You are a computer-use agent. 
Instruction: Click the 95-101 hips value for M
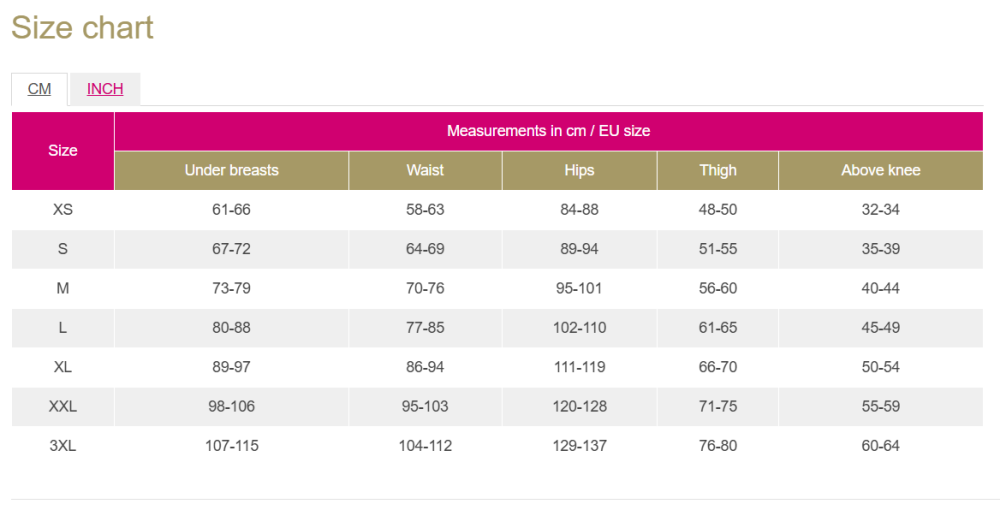(579, 288)
